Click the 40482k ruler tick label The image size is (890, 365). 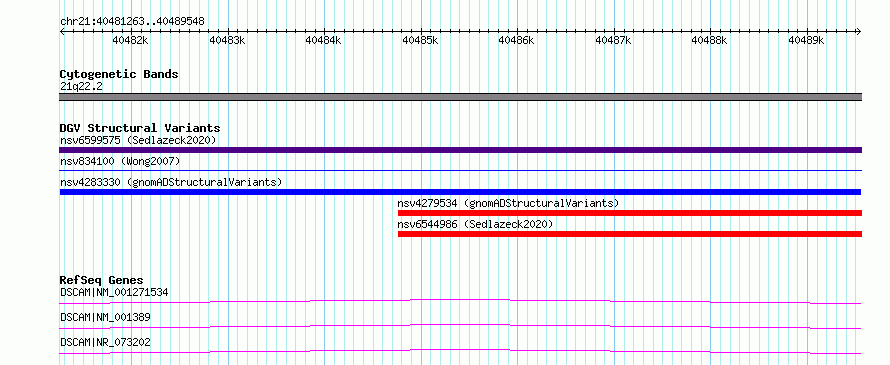[x=131, y=40]
